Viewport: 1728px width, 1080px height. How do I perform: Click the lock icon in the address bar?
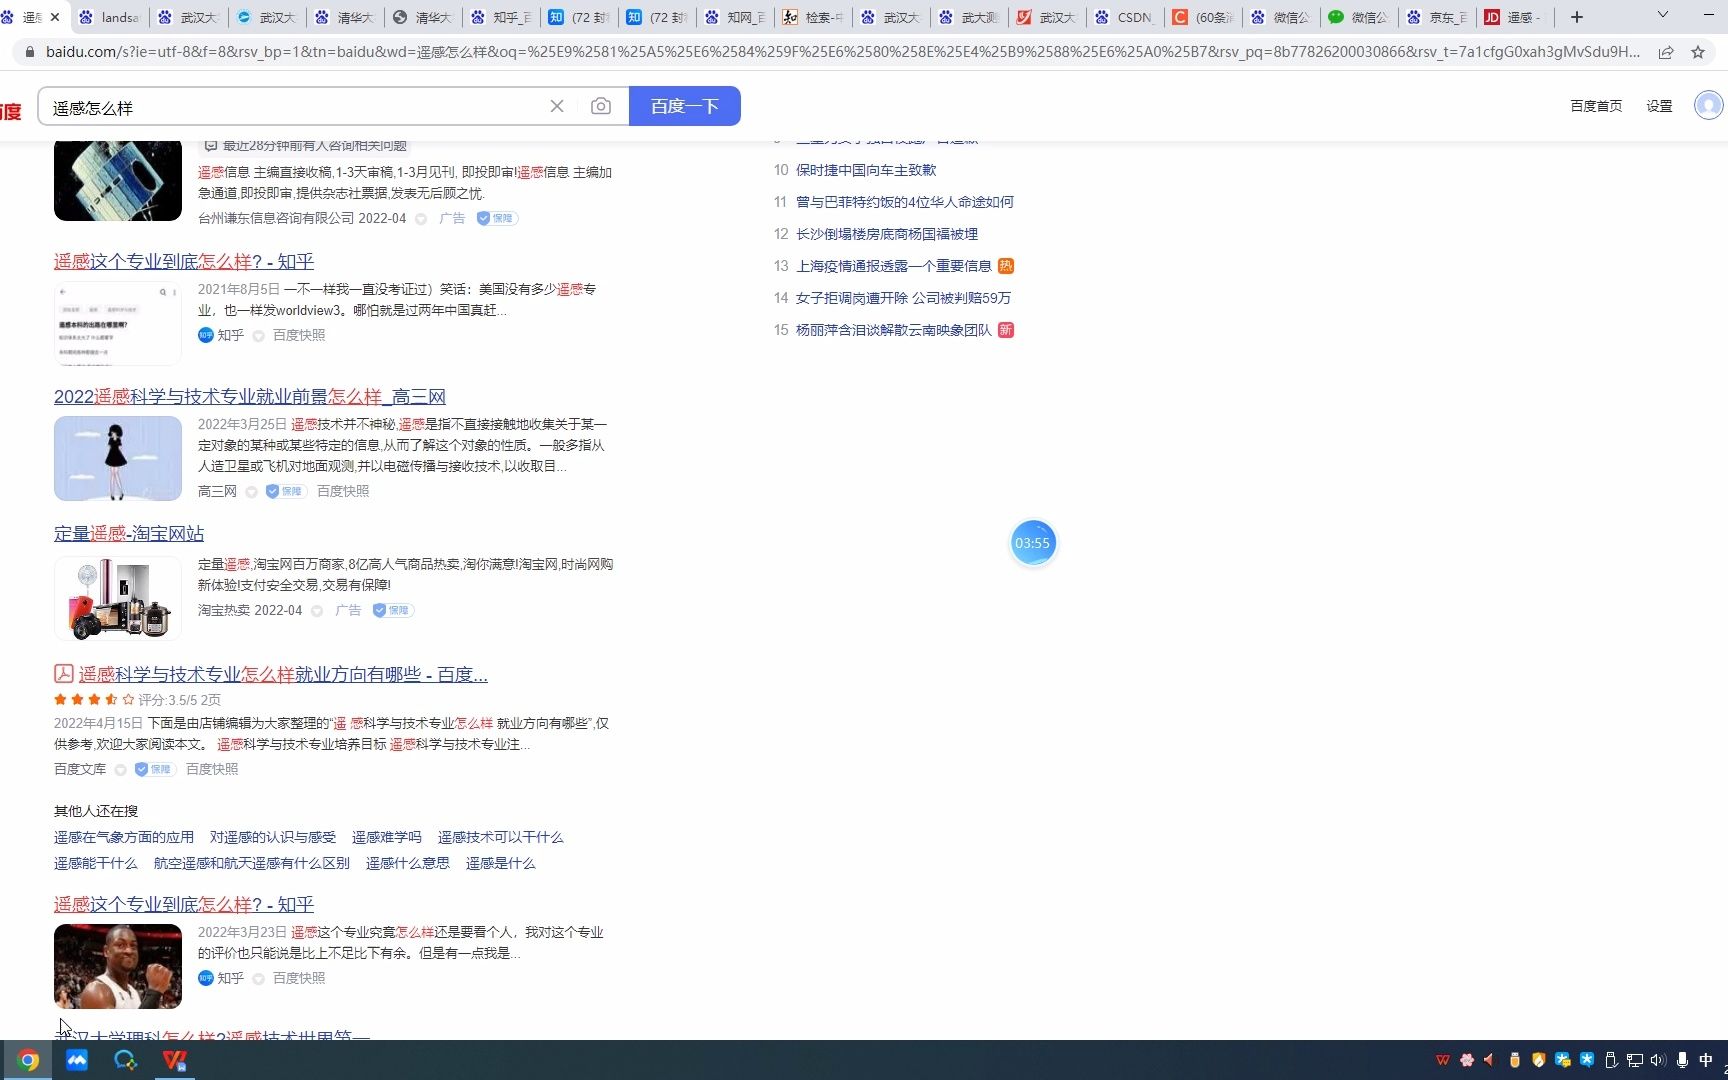(x=30, y=51)
